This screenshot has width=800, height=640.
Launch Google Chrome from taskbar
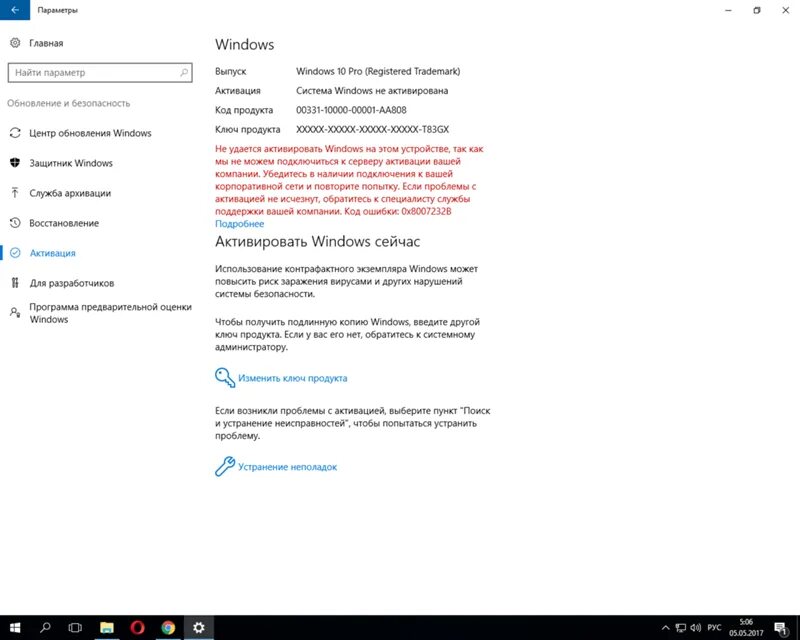168,628
